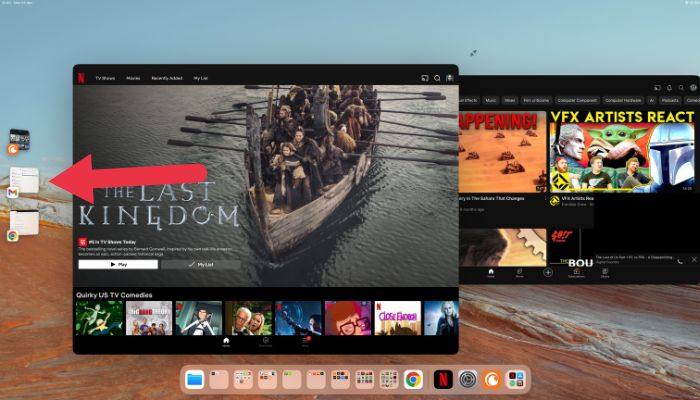Resume the YouTube miniplayer playback control
The image size is (700, 400).
point(680,261)
